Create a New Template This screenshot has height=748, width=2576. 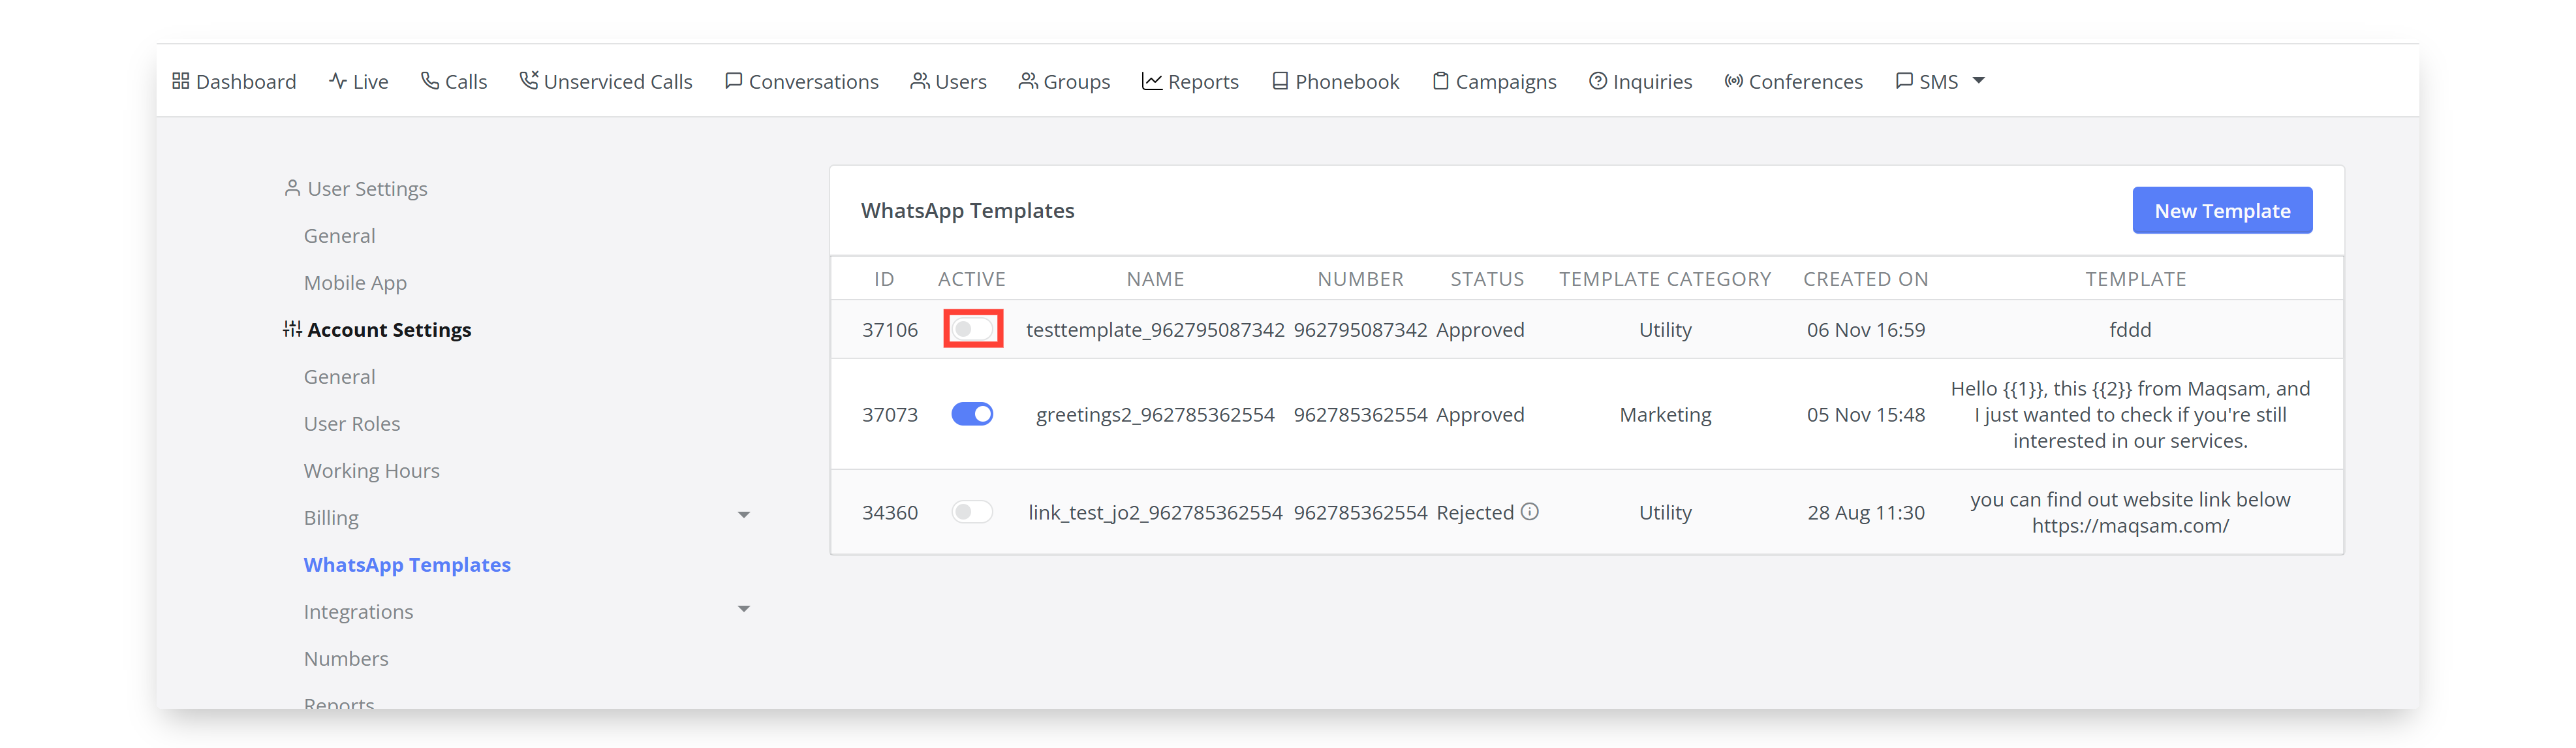[x=2222, y=211]
